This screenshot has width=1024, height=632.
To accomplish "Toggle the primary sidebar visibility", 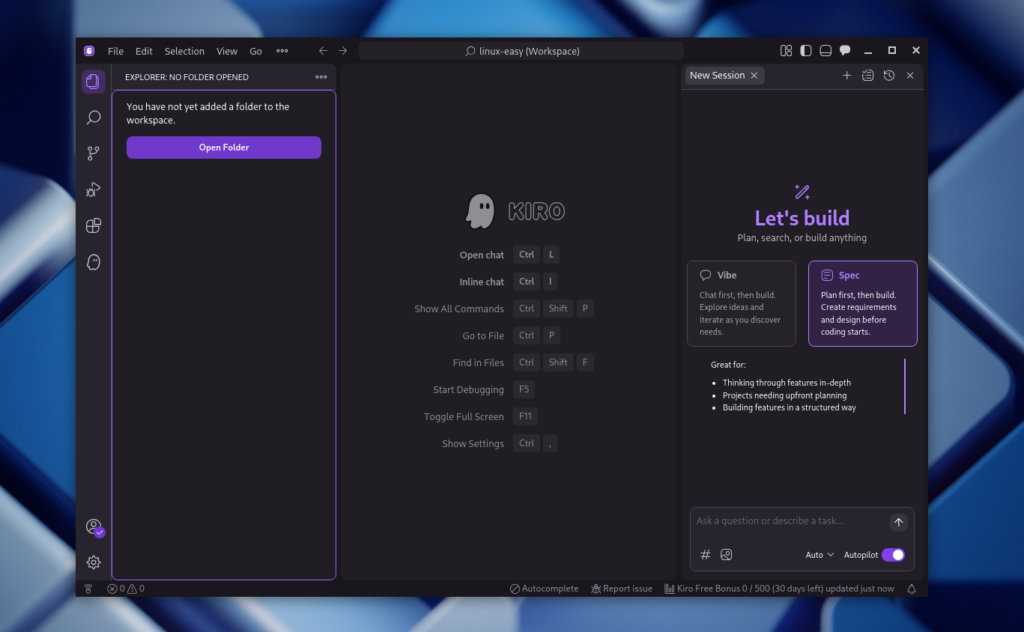I will point(805,50).
